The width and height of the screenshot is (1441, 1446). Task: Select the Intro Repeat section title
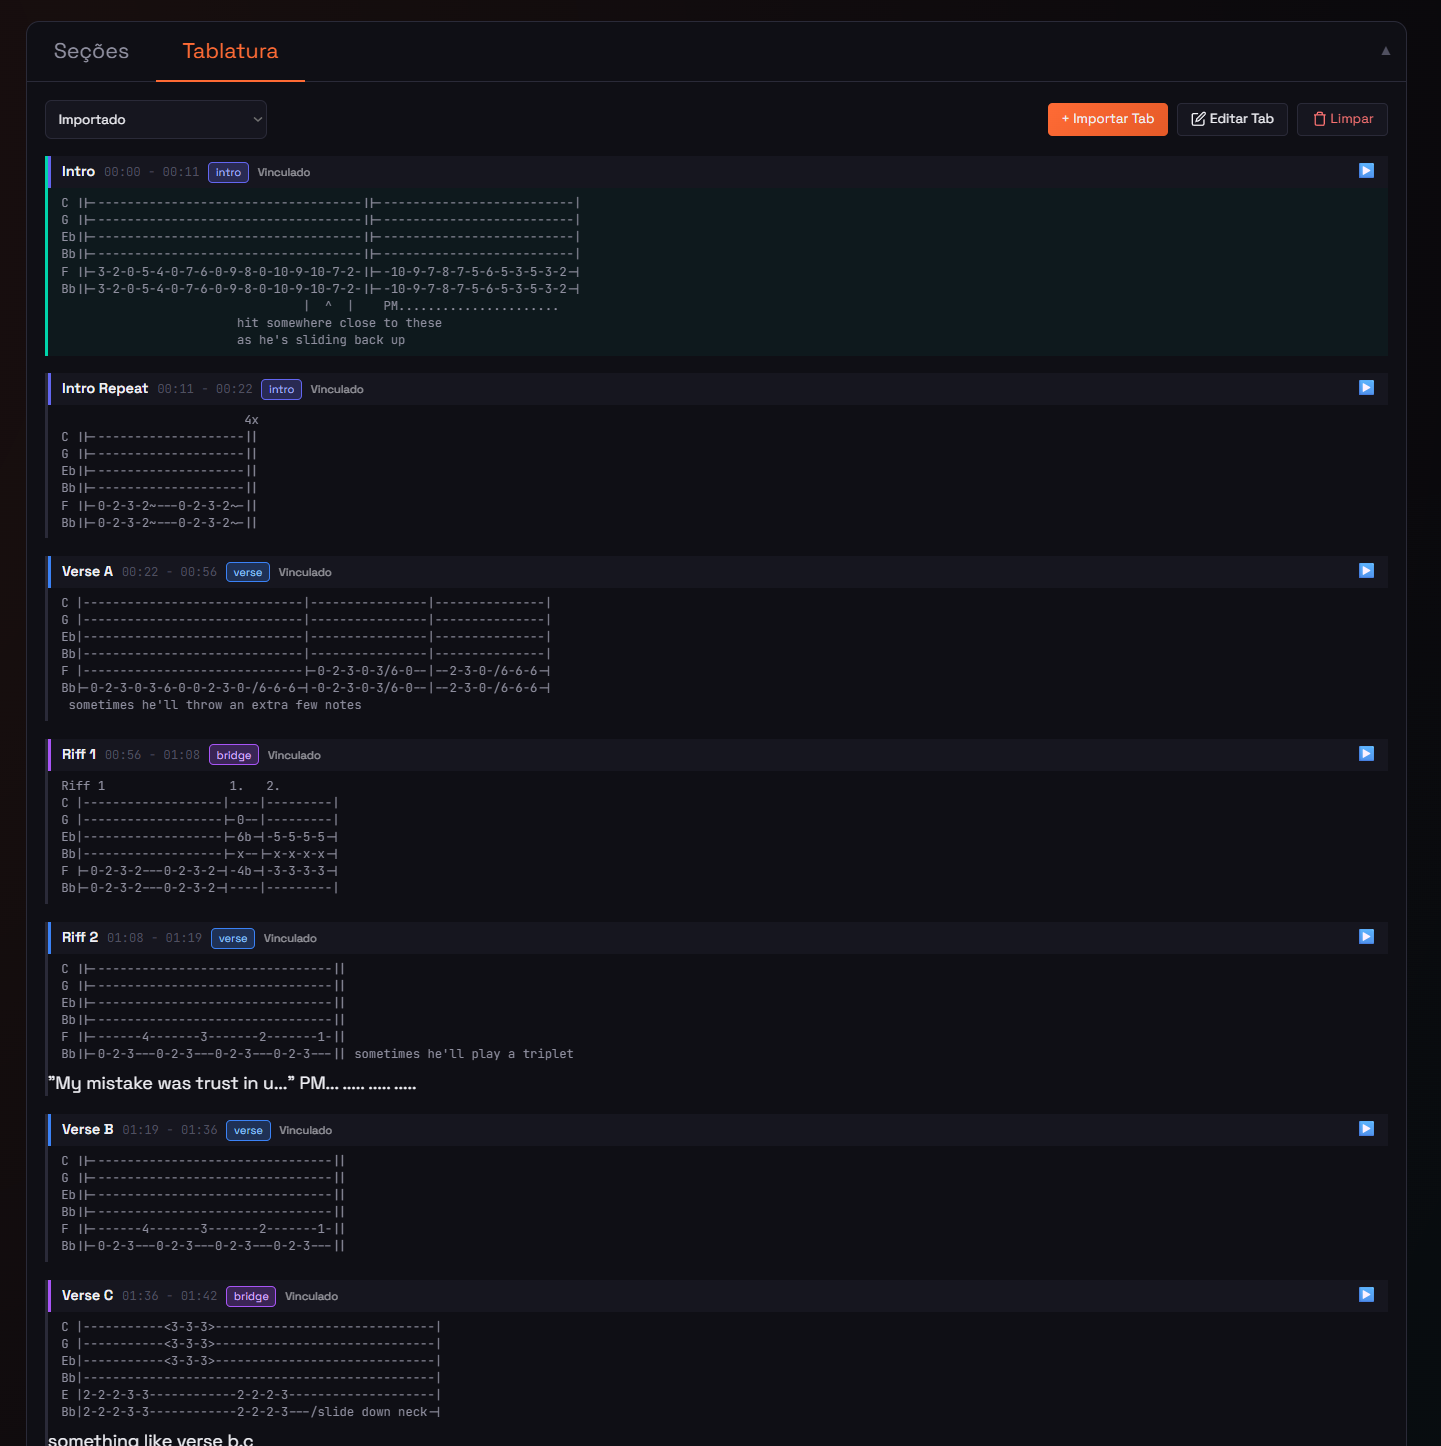[105, 388]
